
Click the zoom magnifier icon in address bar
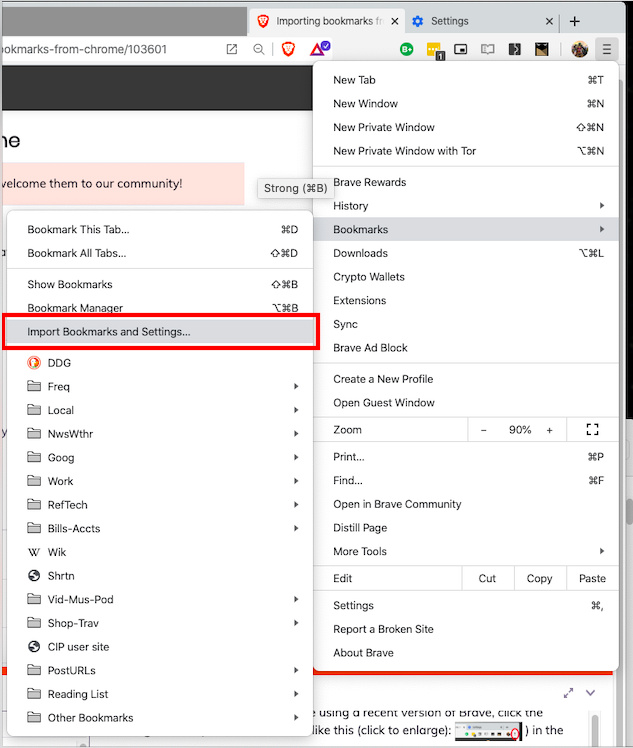[x=259, y=49]
